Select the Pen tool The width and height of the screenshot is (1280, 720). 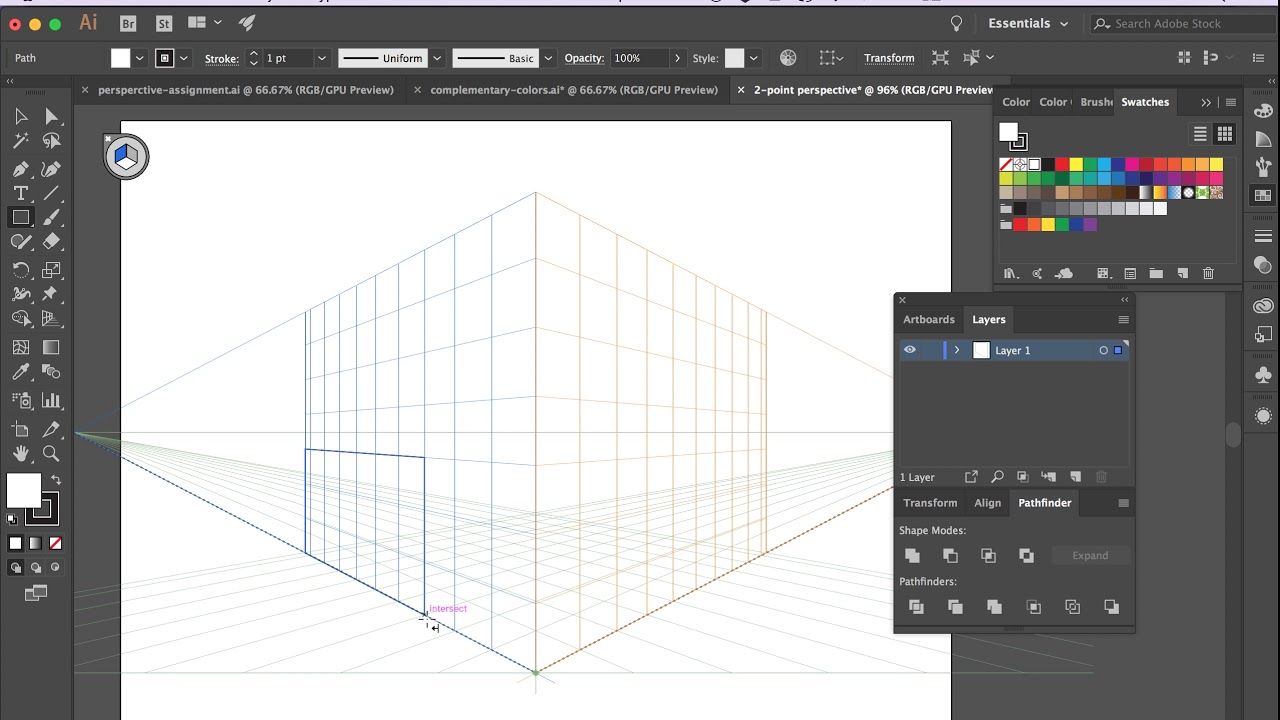pos(21,169)
